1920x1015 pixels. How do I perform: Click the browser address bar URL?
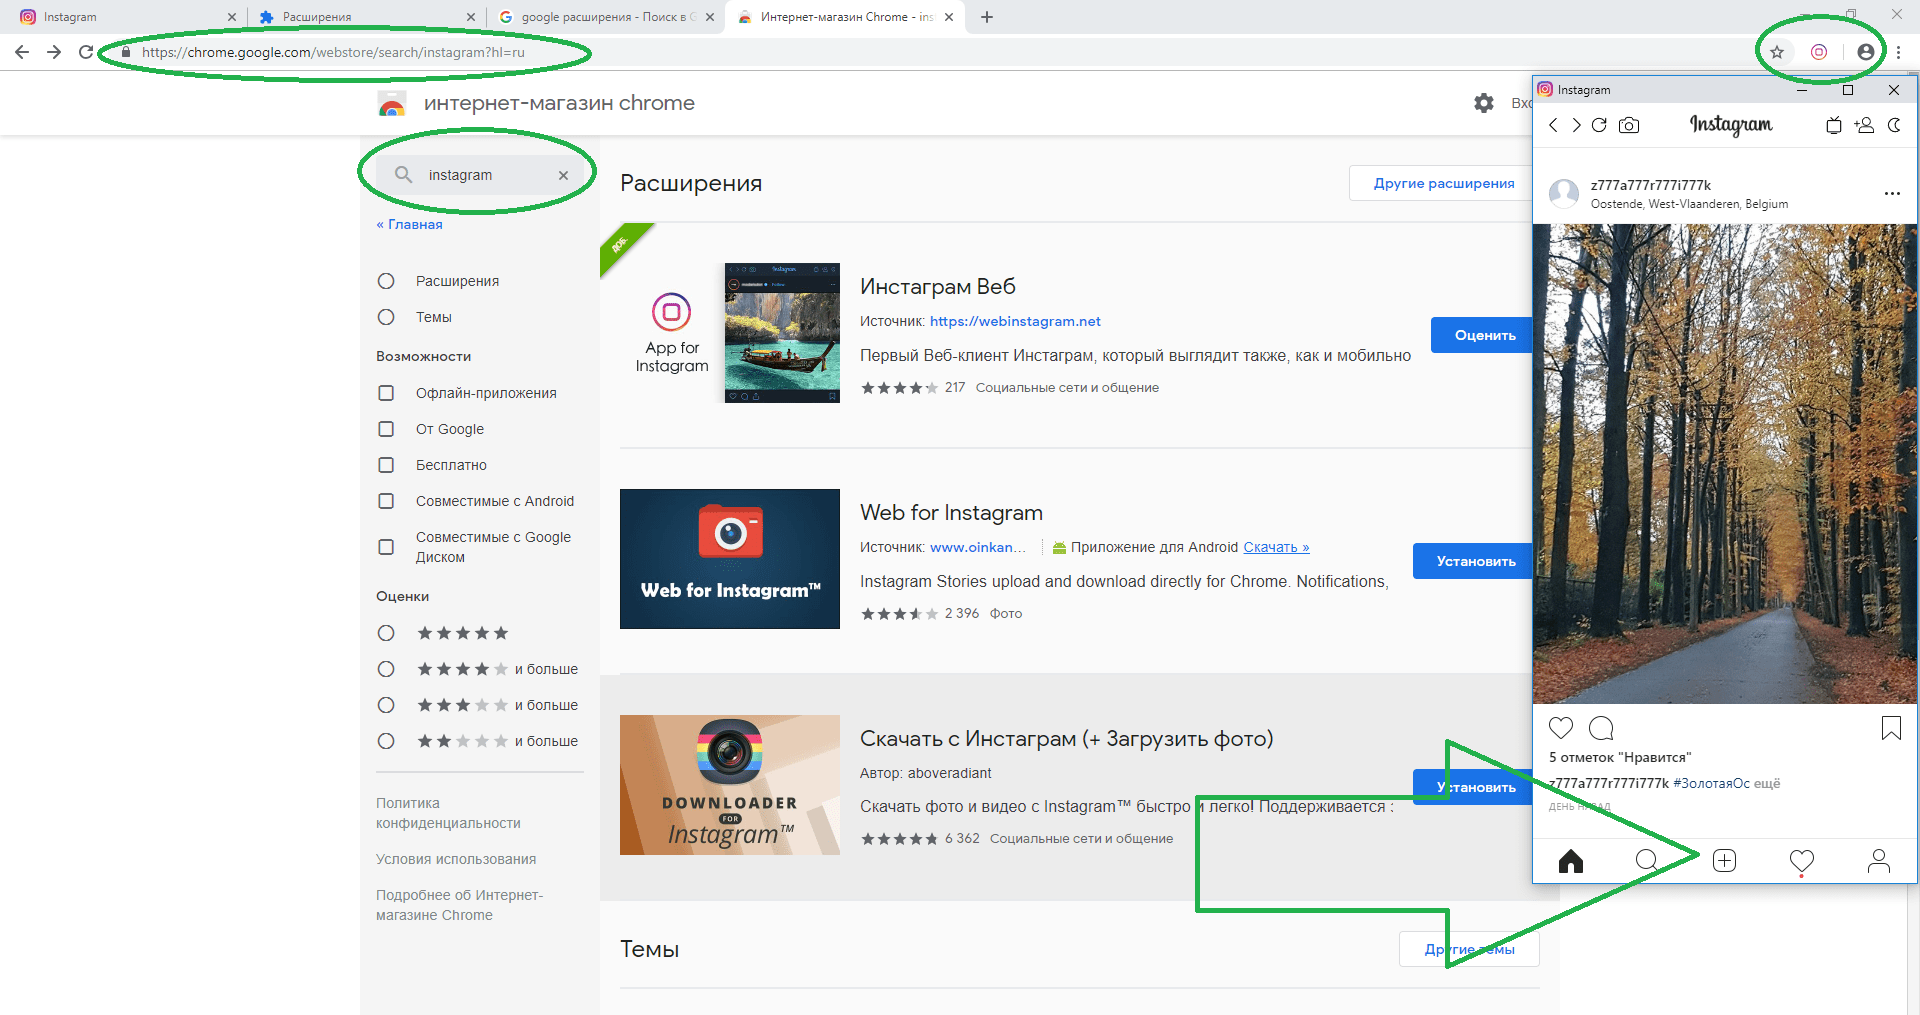333,52
